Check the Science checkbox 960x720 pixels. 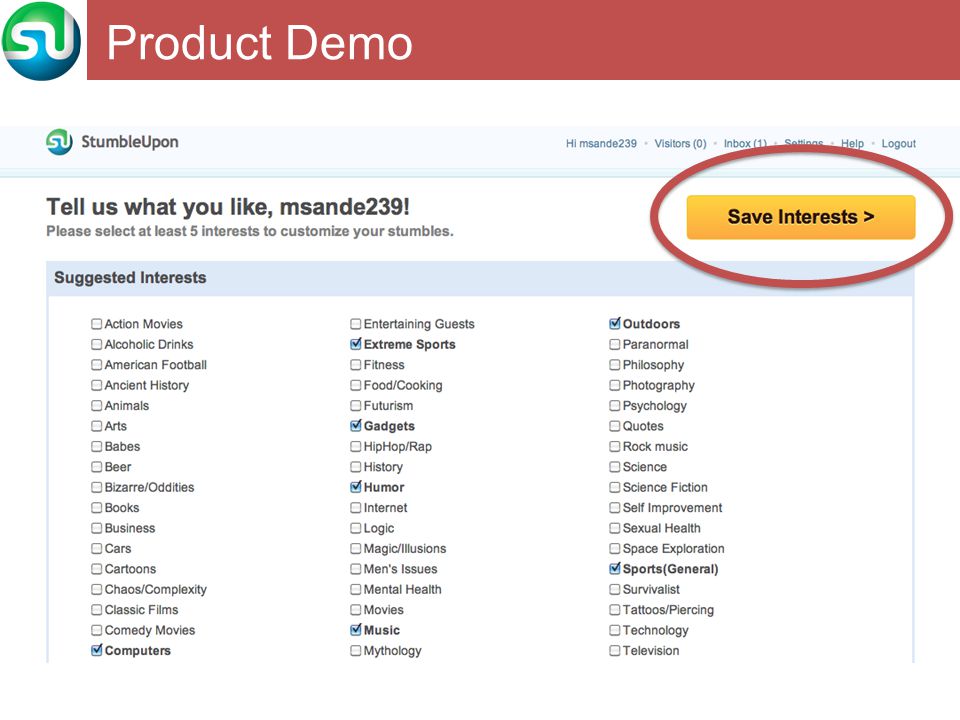[x=615, y=467]
